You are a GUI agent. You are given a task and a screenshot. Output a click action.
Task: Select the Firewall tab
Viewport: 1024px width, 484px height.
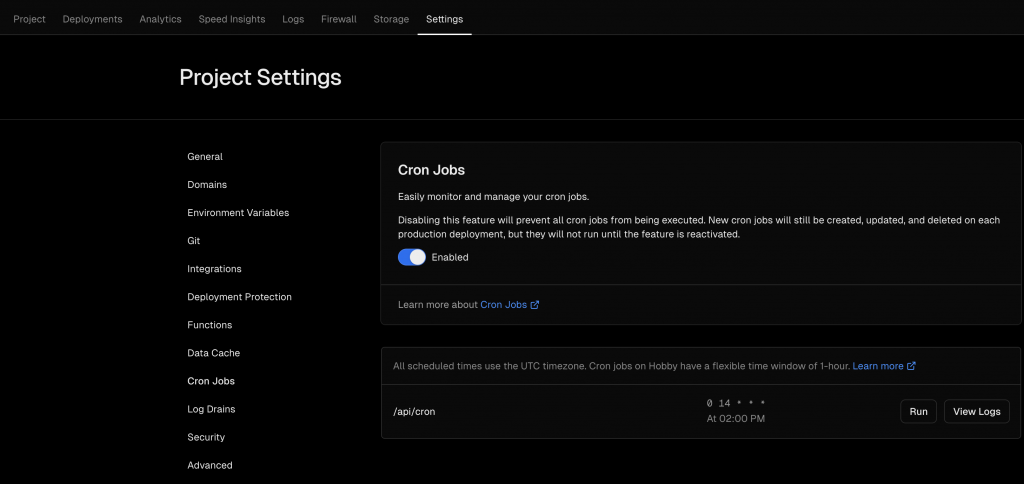point(338,19)
